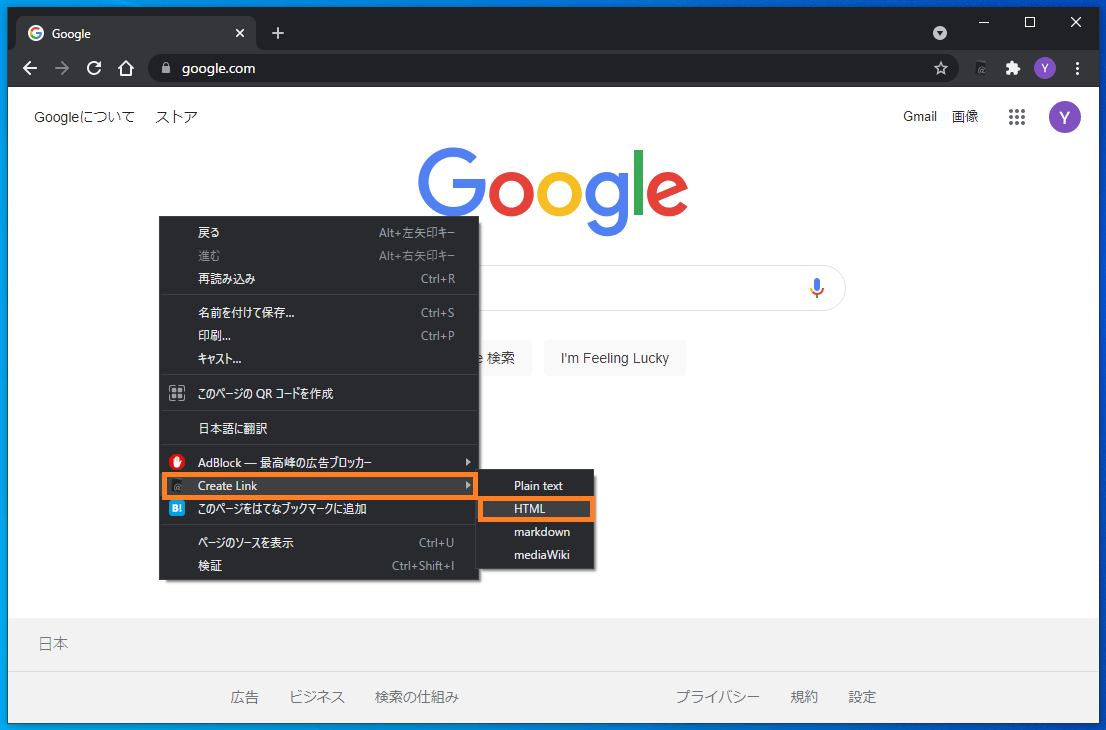Open the Create Link extension toolbar icon

coord(980,68)
